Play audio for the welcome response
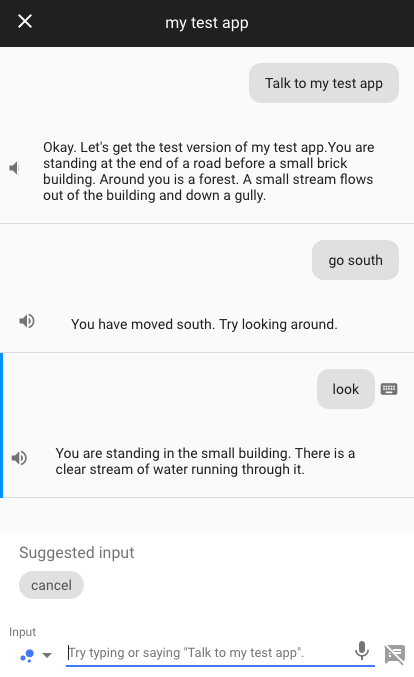The width and height of the screenshot is (414, 677). (x=14, y=168)
